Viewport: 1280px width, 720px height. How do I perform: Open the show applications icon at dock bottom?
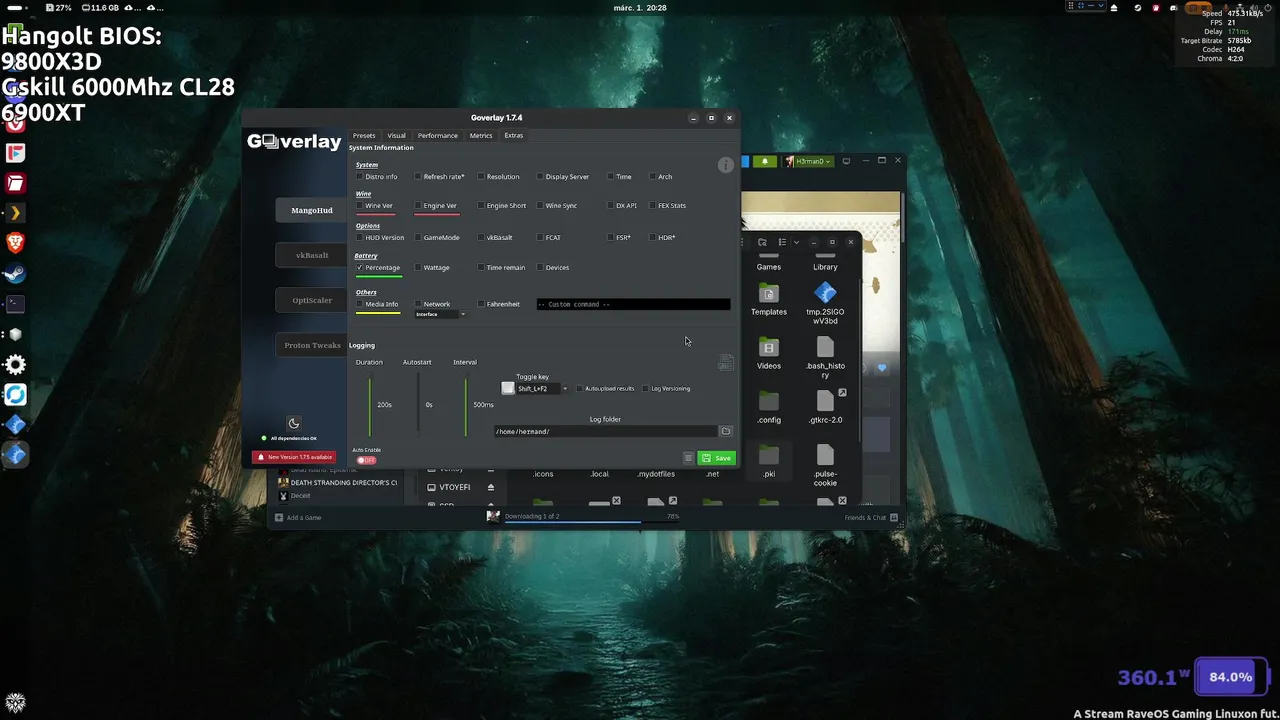pyautogui.click(x=15, y=703)
